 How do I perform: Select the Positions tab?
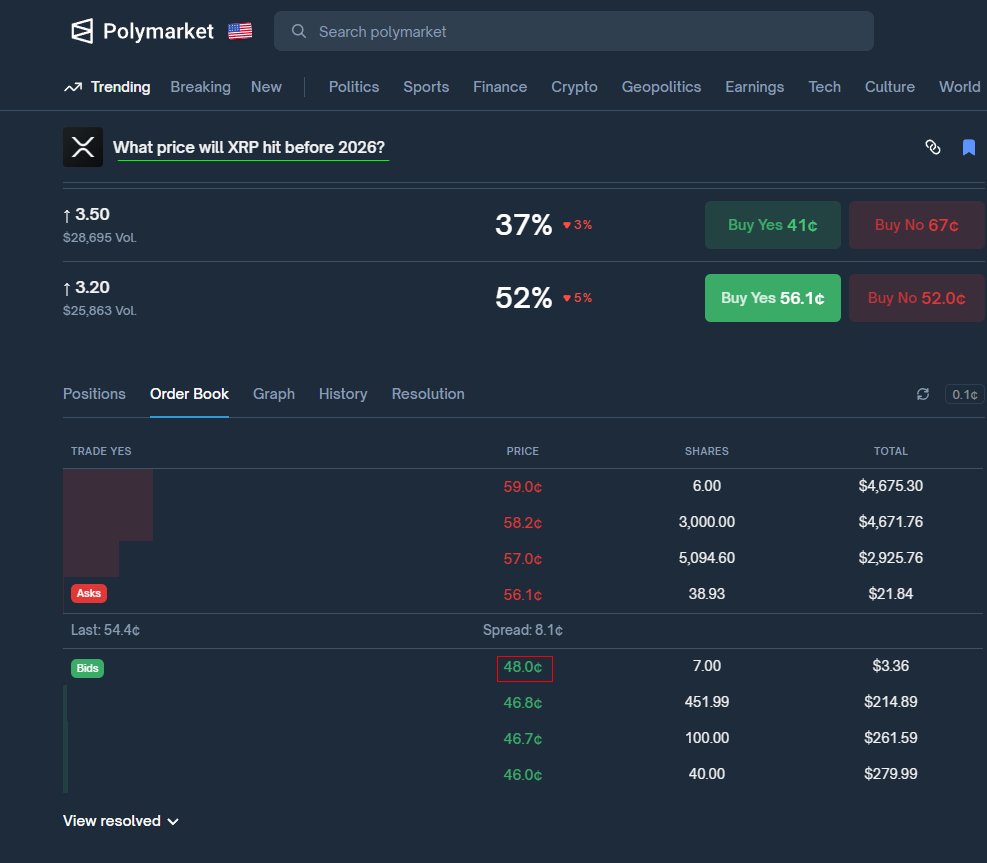(x=94, y=394)
